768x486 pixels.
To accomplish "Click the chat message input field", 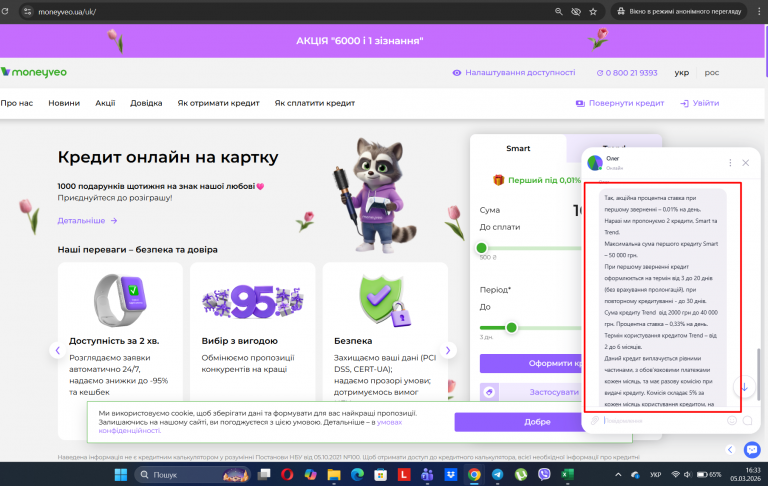I will coord(663,420).
